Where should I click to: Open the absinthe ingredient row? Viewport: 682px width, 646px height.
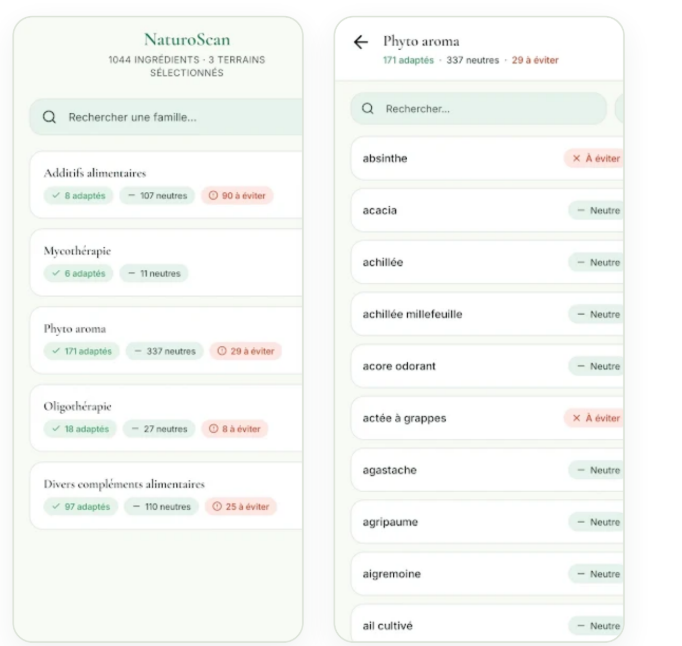click(x=487, y=158)
